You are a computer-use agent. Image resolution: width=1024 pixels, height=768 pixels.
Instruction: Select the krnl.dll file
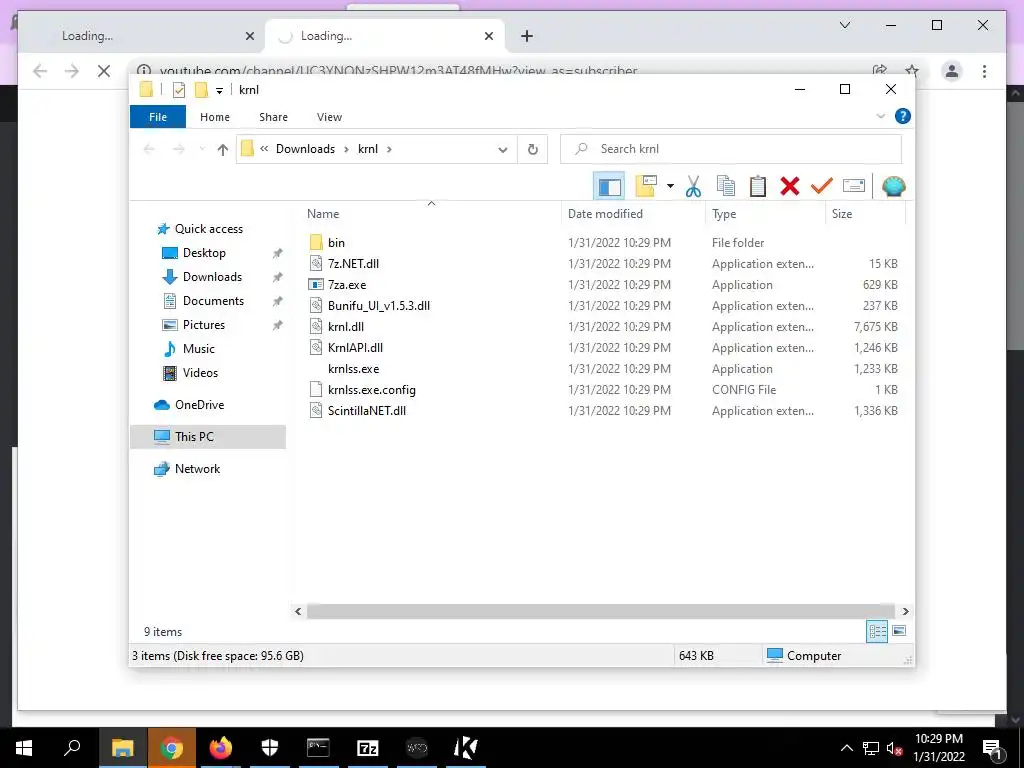click(346, 327)
